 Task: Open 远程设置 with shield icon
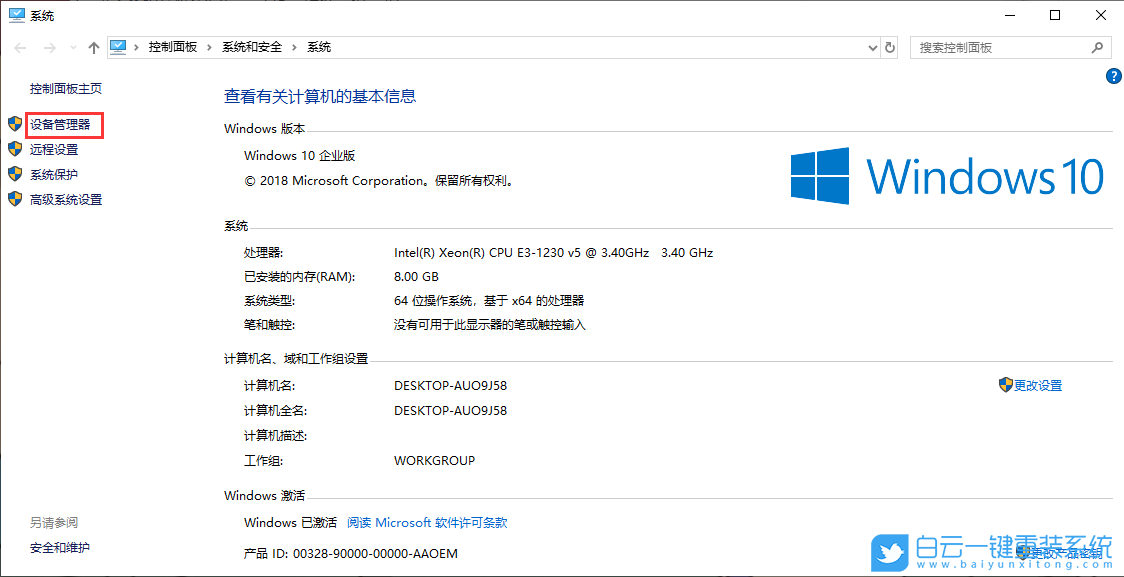click(x=56, y=149)
